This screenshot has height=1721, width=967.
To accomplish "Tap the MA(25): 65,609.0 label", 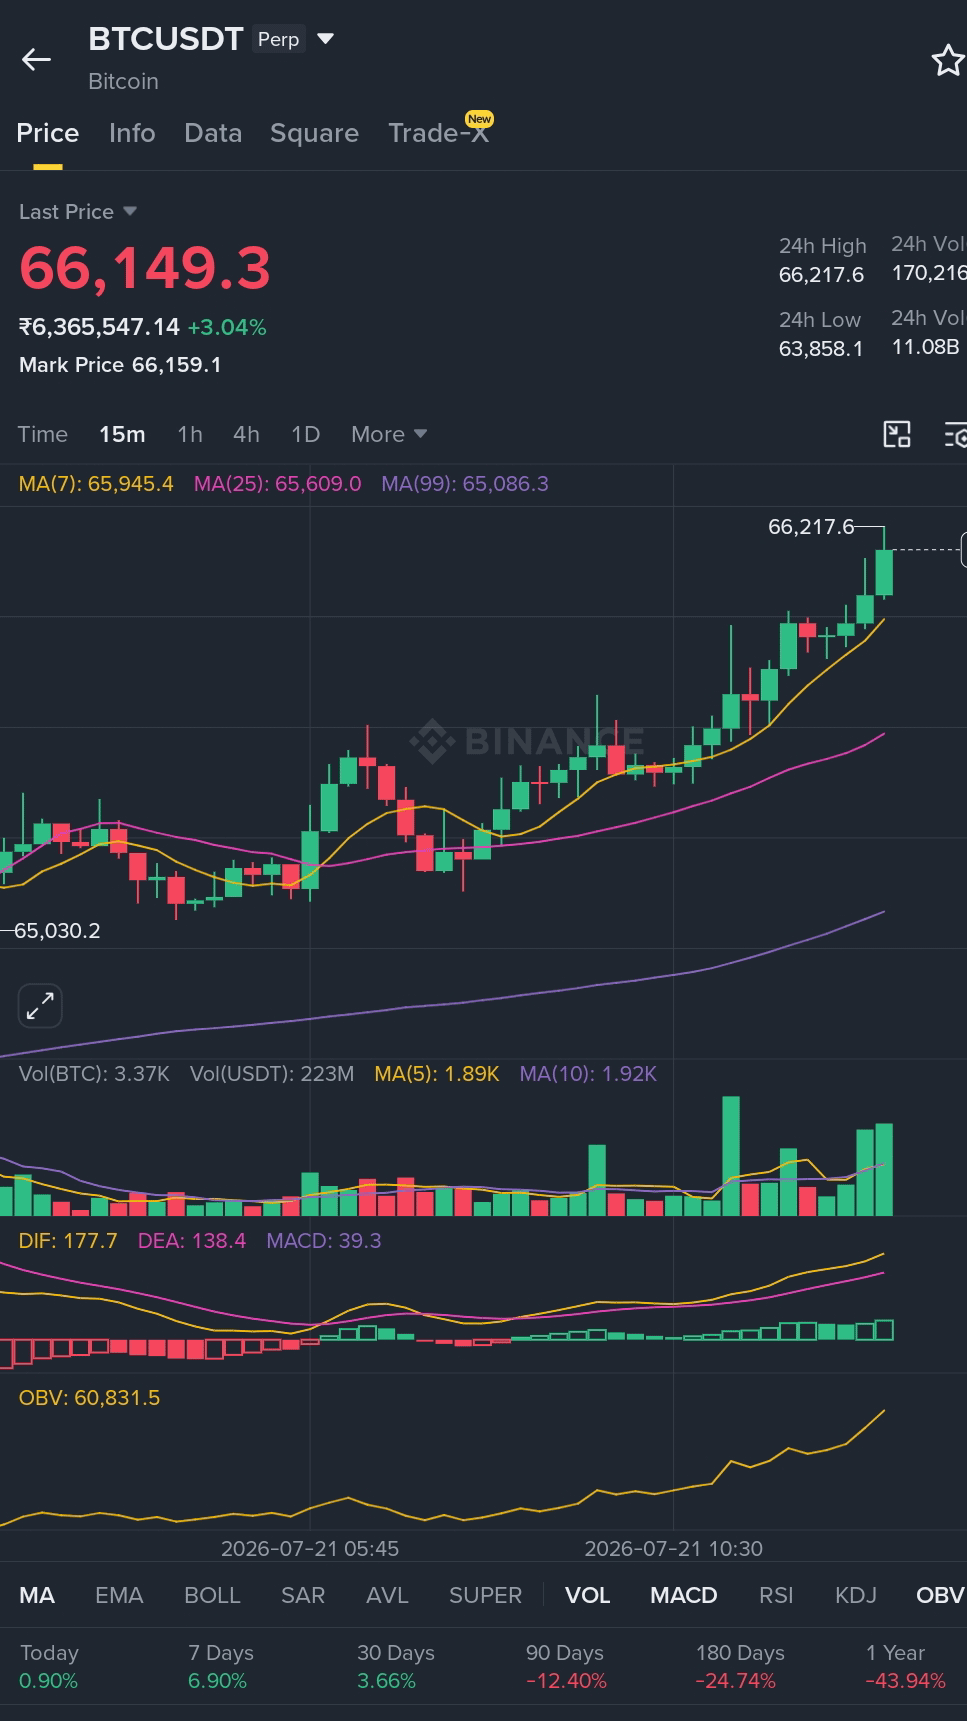I will tap(277, 484).
